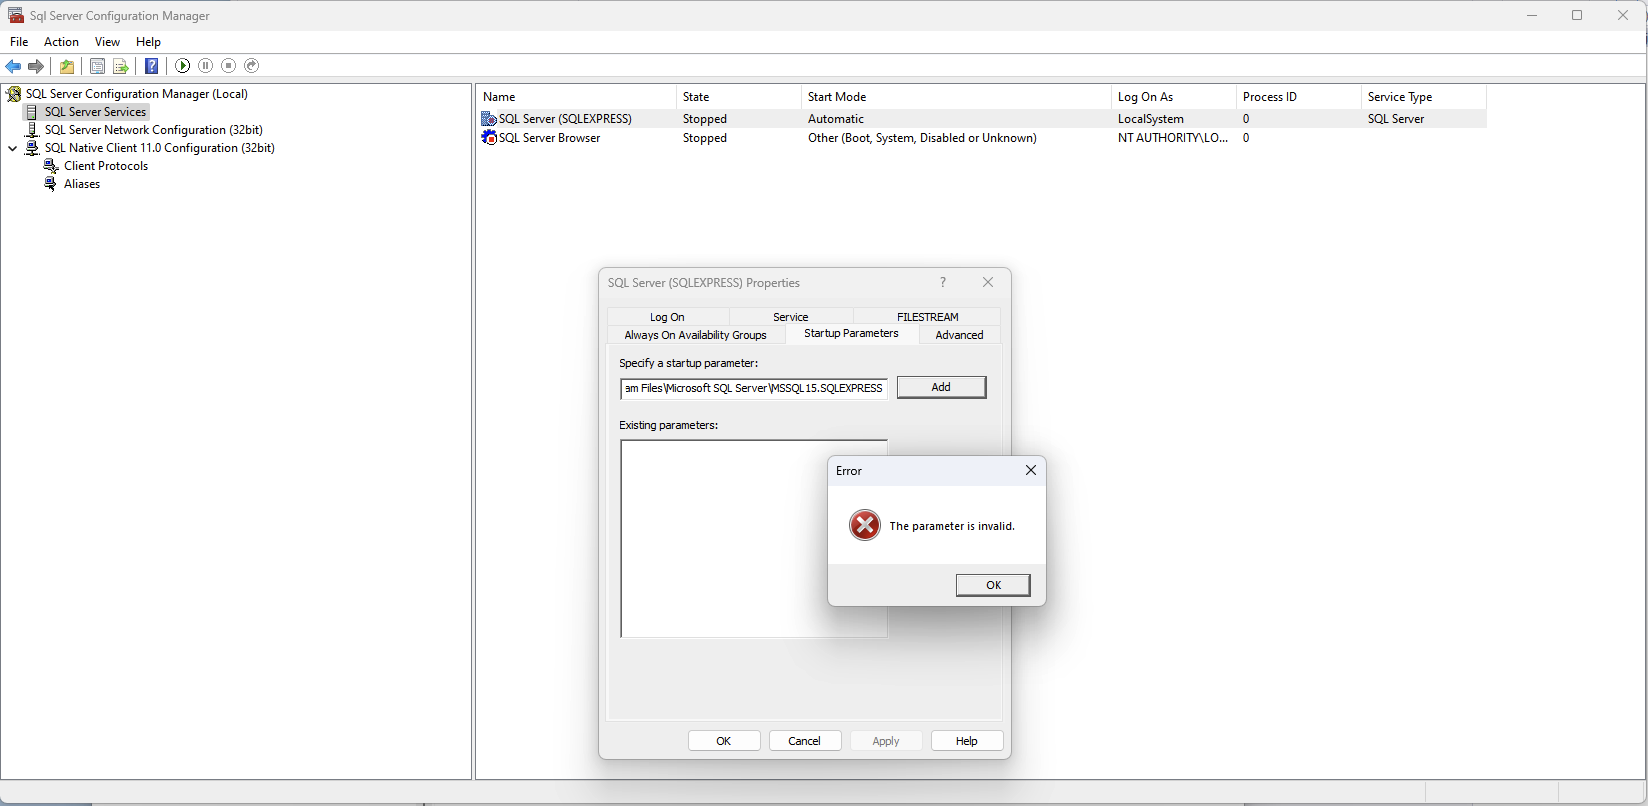Collapse SQL Native Client 11.0 Configuration node
Viewport: 1648px width, 806px height.
pos(13,148)
